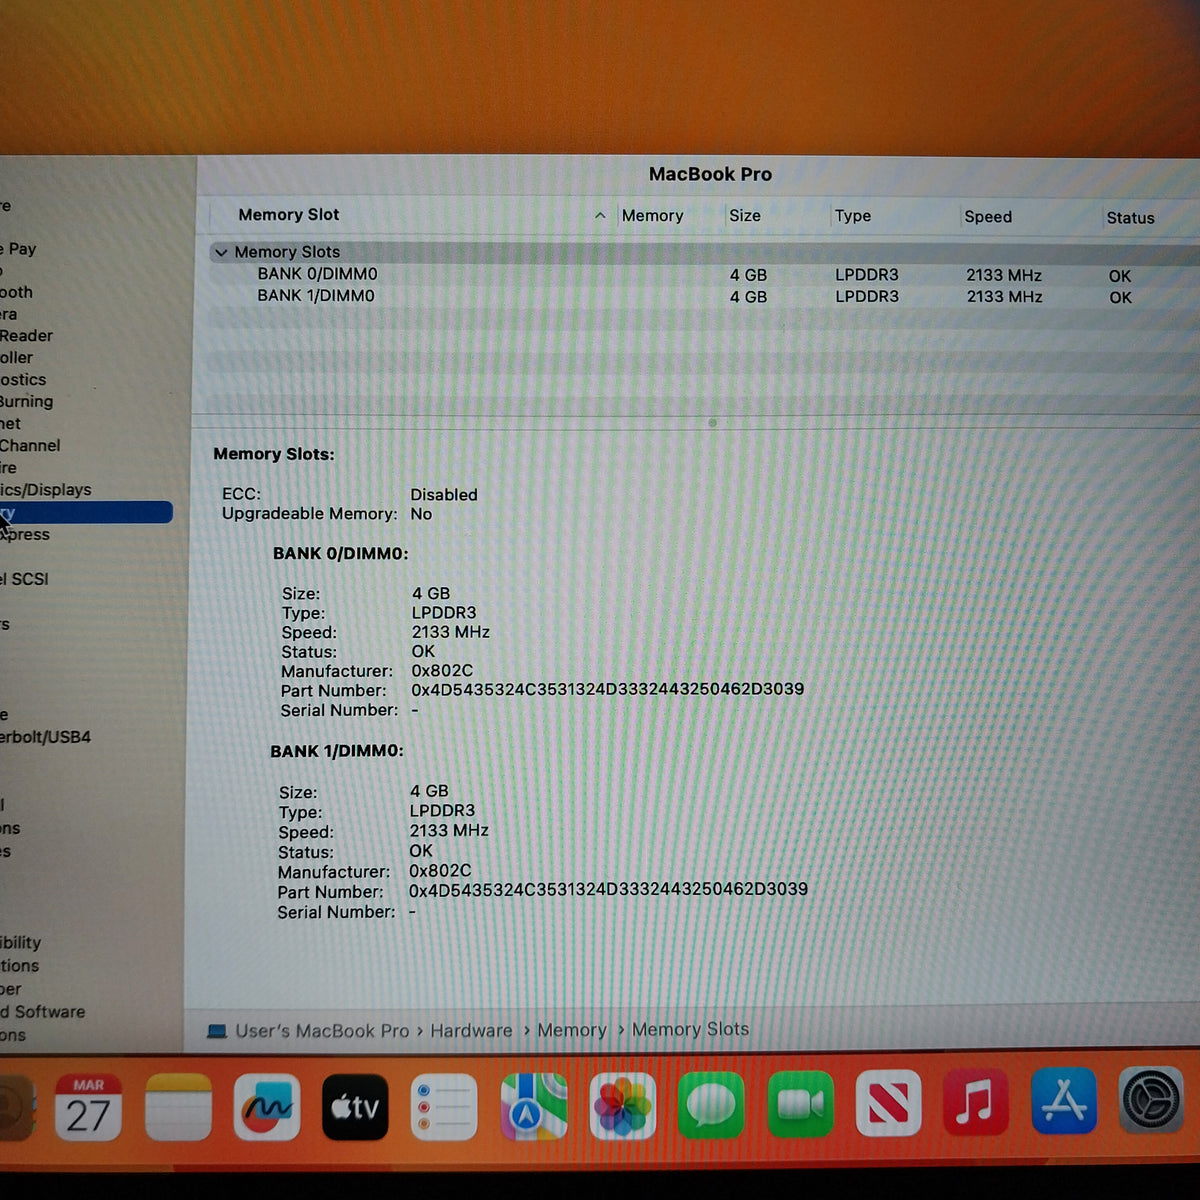Select Card Reader in the sidebar
Viewport: 1200px width, 1200px height.
(27, 336)
